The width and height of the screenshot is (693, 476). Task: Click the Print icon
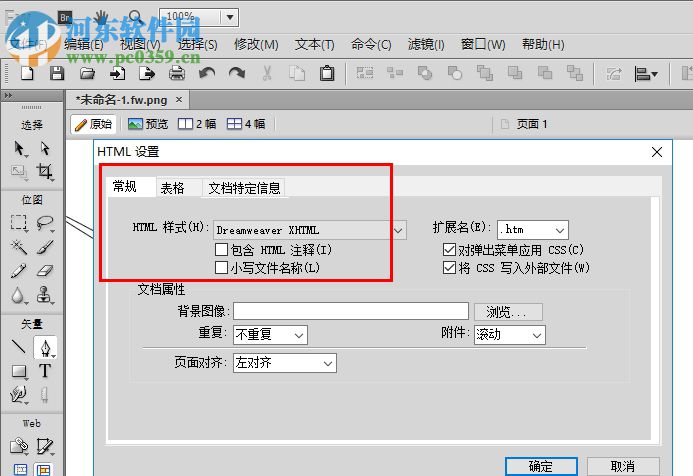point(177,73)
